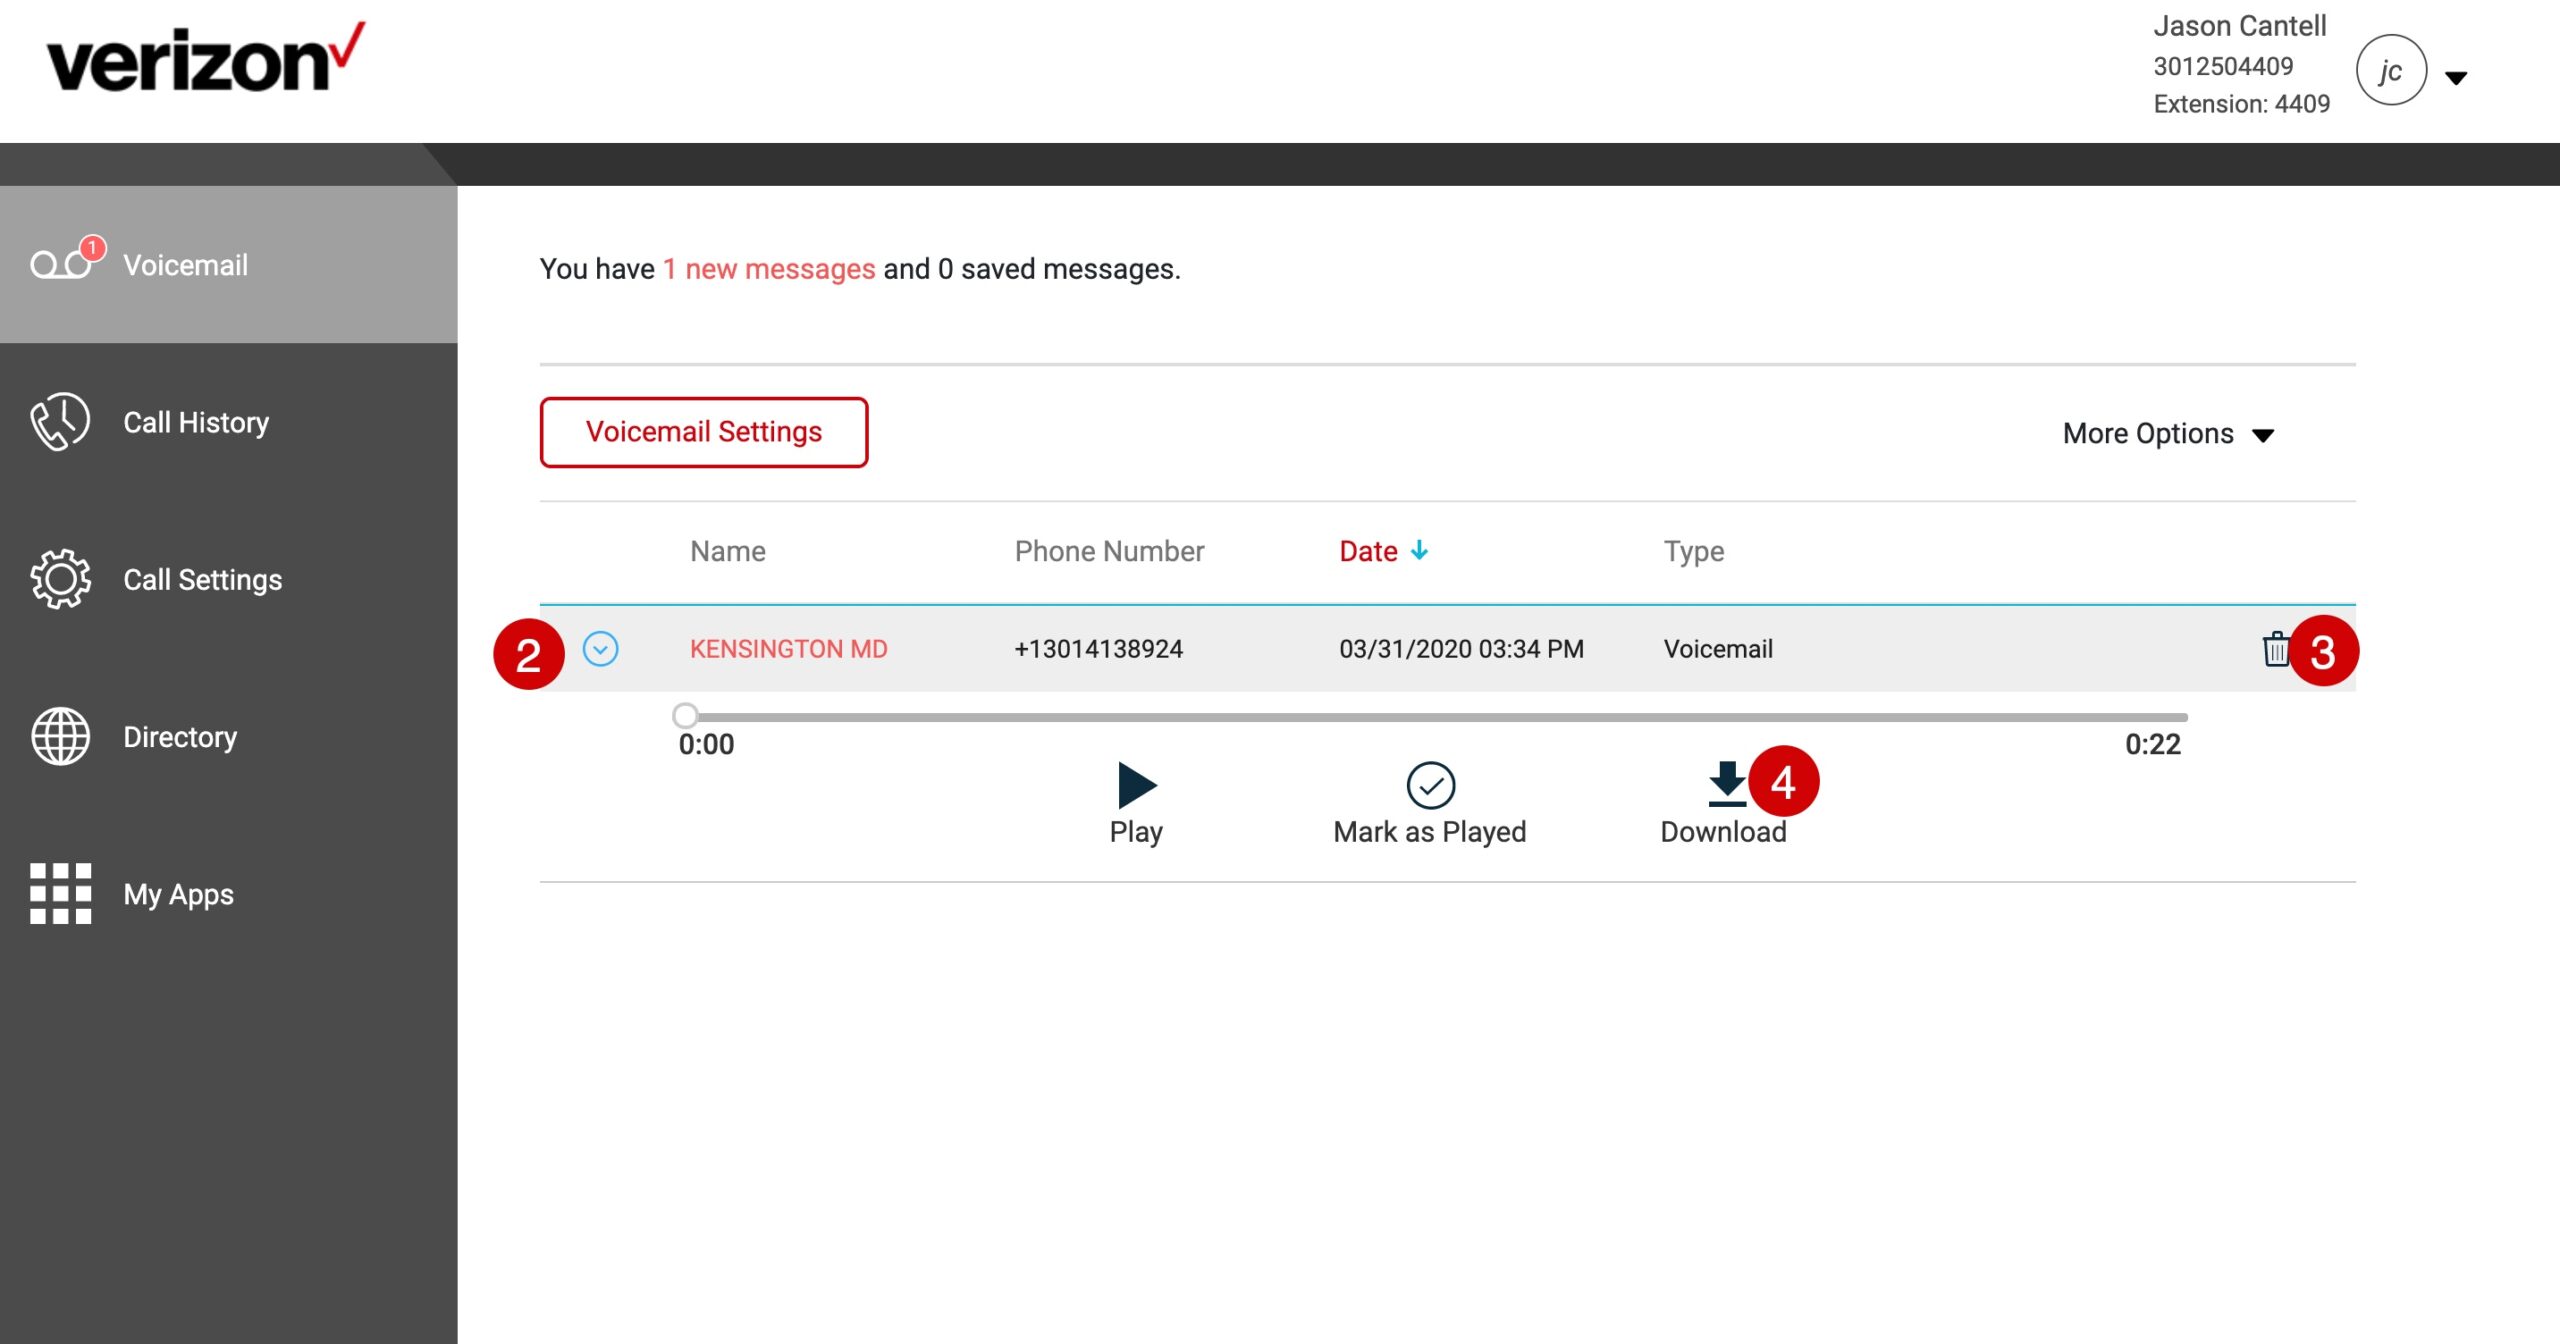The height and width of the screenshot is (1344, 2560).
Task: Click the Jason Cantell account name
Action: tap(2239, 26)
